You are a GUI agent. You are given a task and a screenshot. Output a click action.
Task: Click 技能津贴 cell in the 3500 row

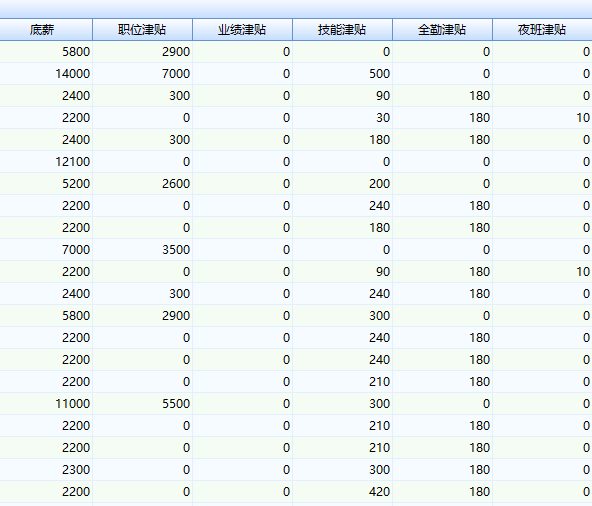coord(342,250)
